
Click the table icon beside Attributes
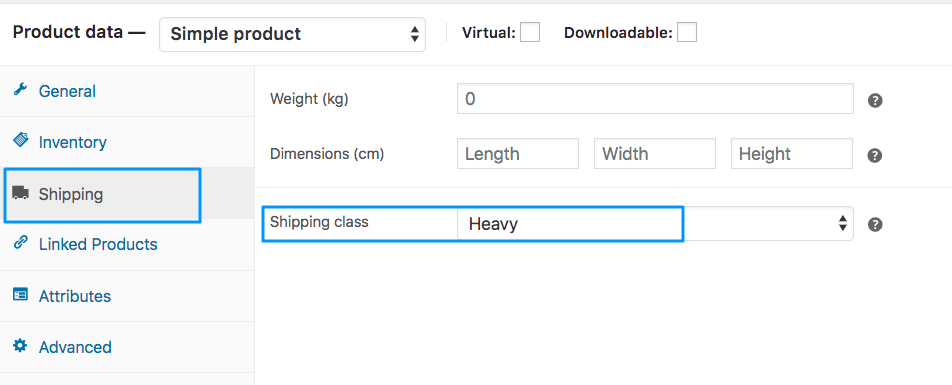click(20, 295)
